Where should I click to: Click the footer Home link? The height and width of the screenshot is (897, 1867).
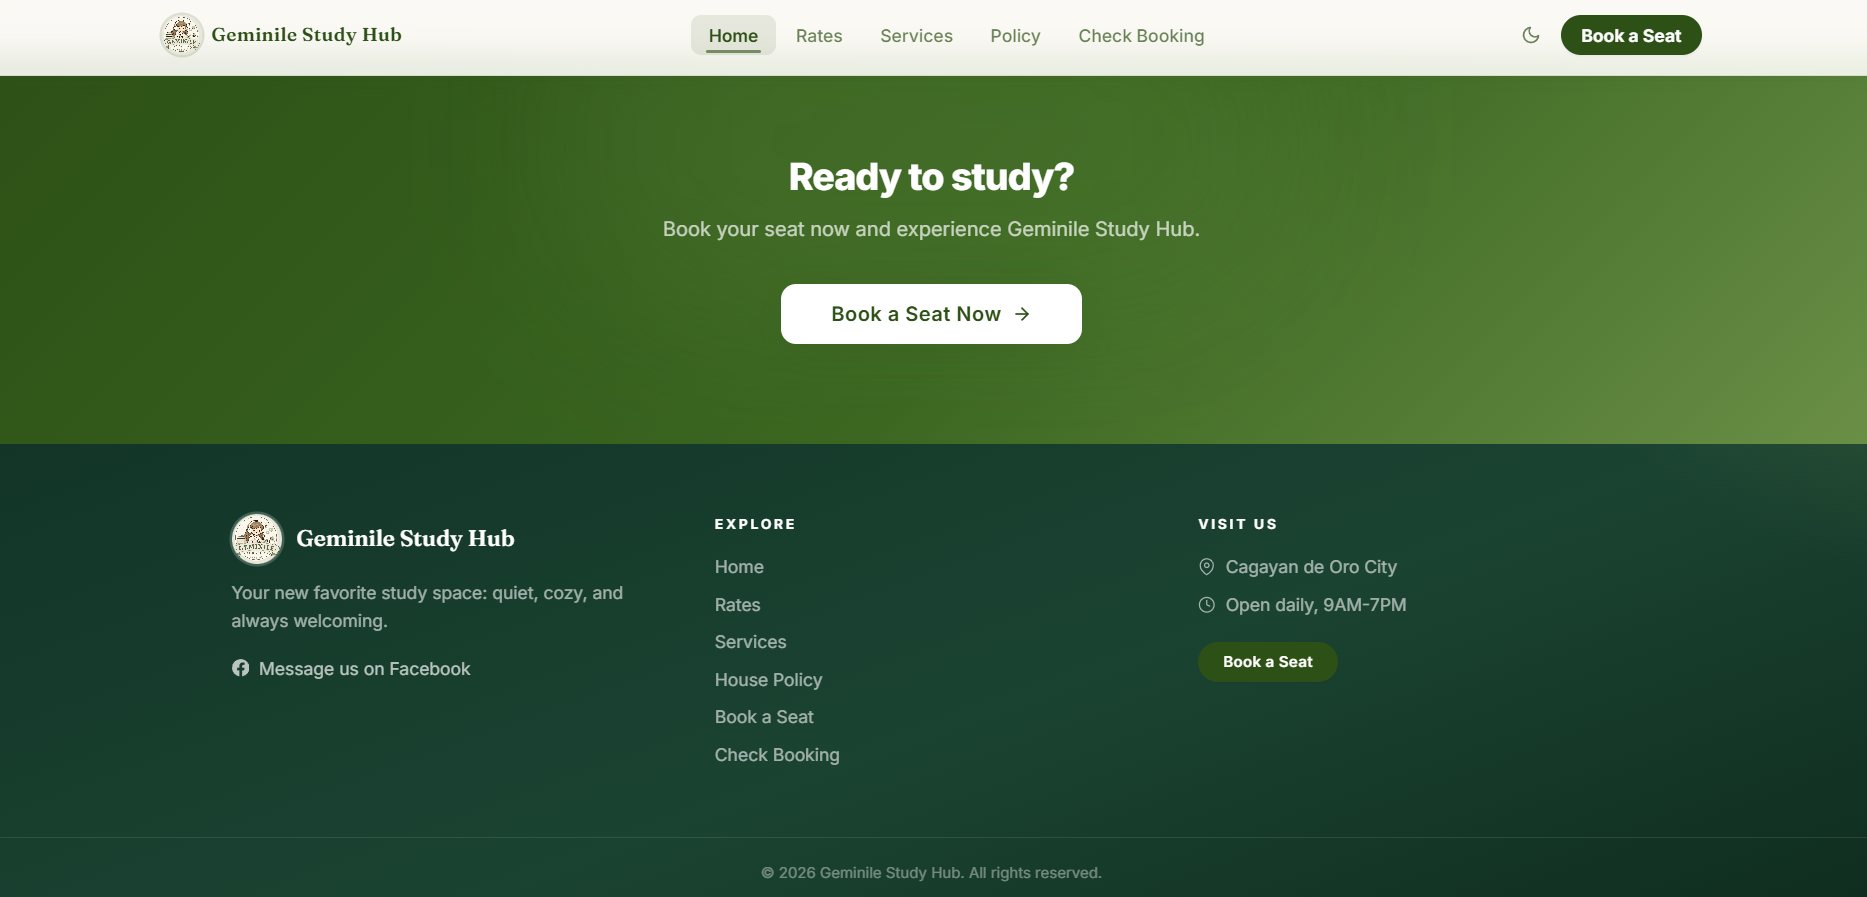[x=739, y=567]
